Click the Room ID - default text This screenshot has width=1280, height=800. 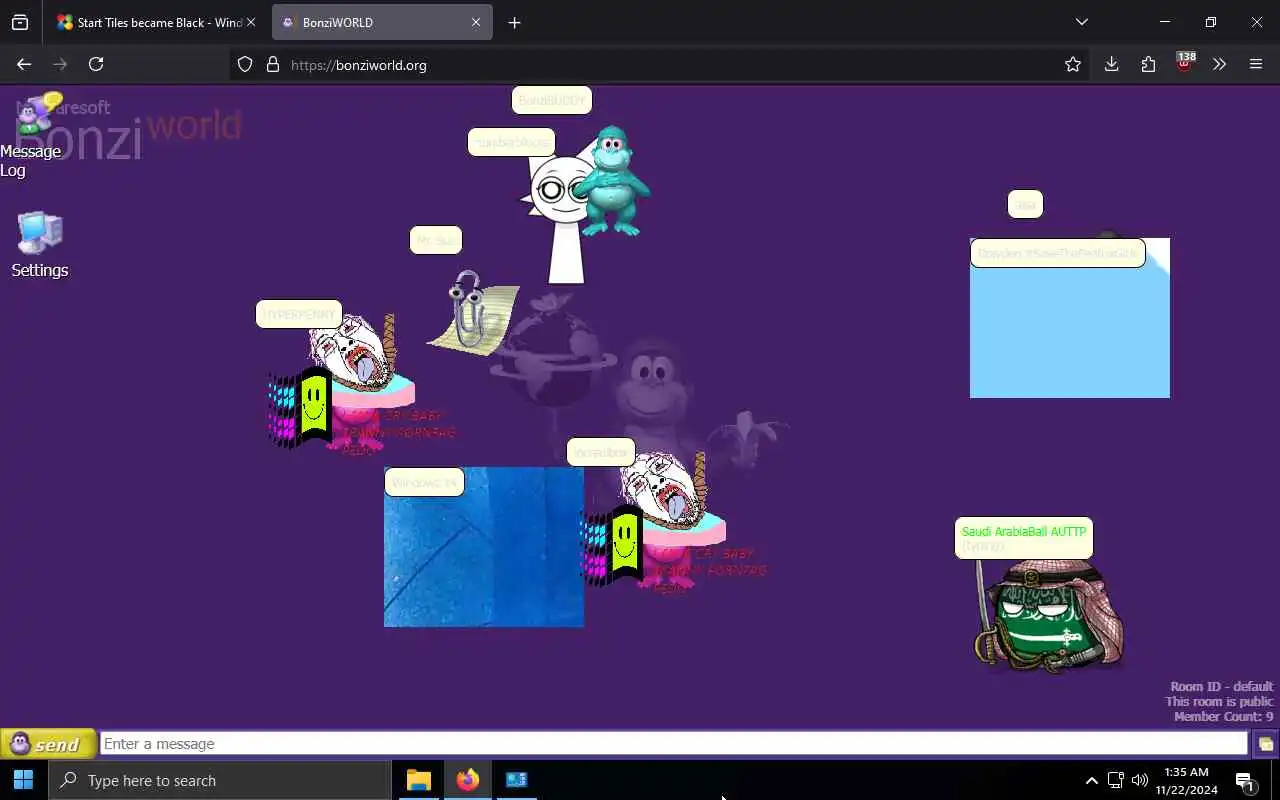pos(1222,686)
